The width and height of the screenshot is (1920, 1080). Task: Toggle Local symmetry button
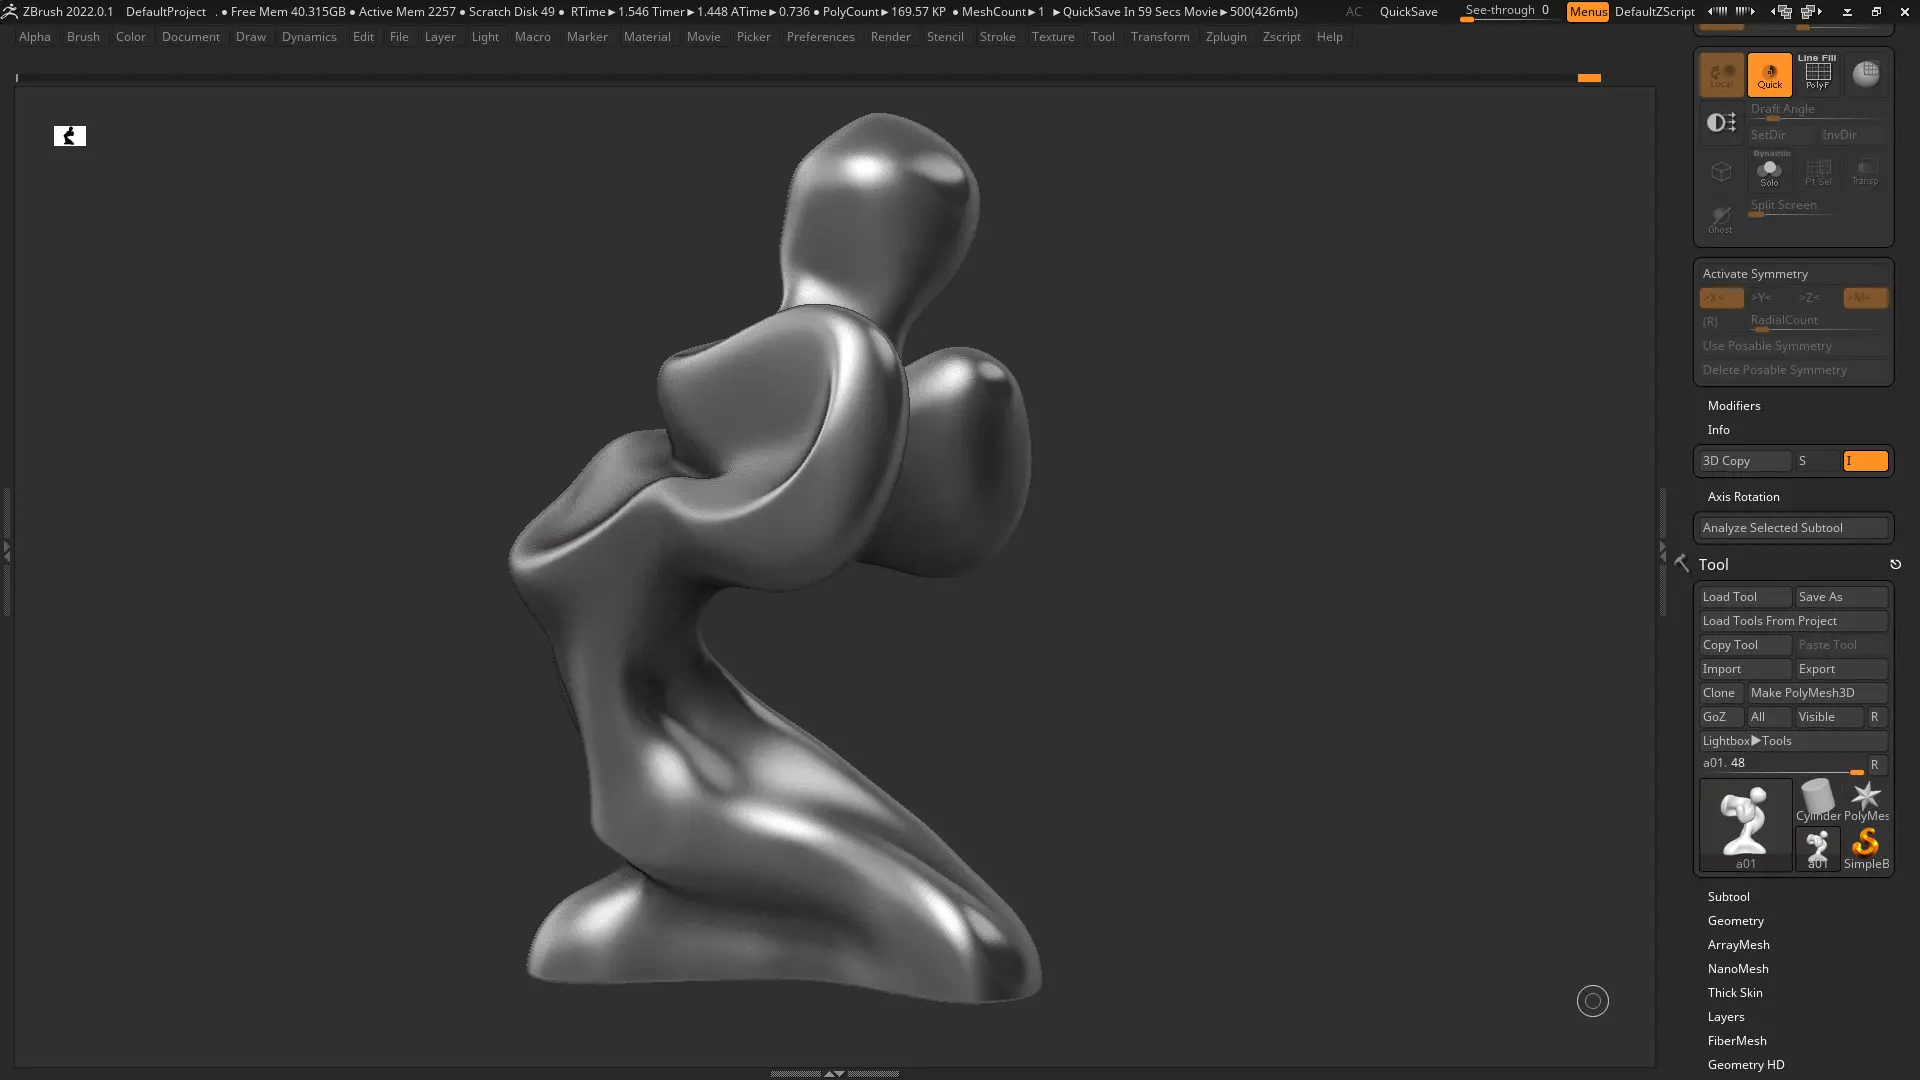[1721, 75]
